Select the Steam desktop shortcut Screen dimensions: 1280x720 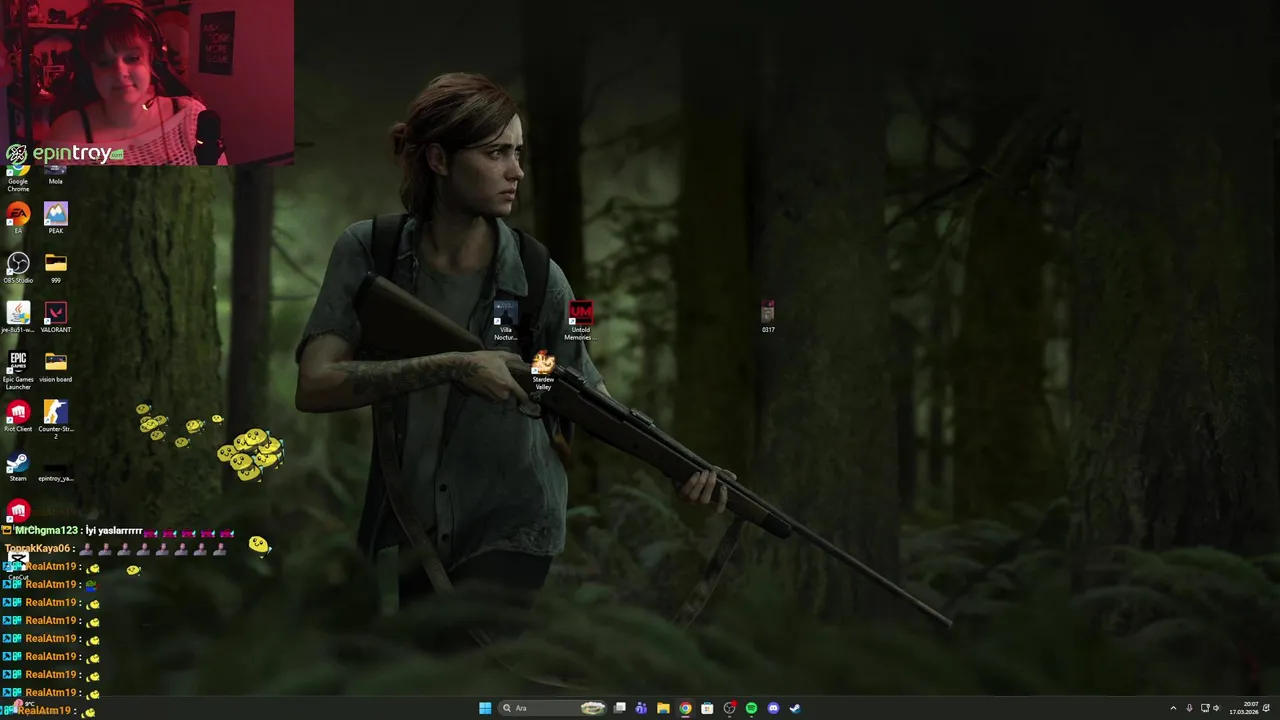18,466
